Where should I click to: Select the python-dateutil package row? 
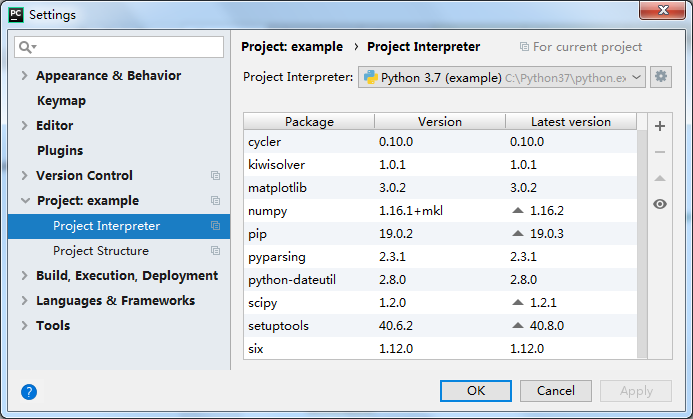click(440, 279)
